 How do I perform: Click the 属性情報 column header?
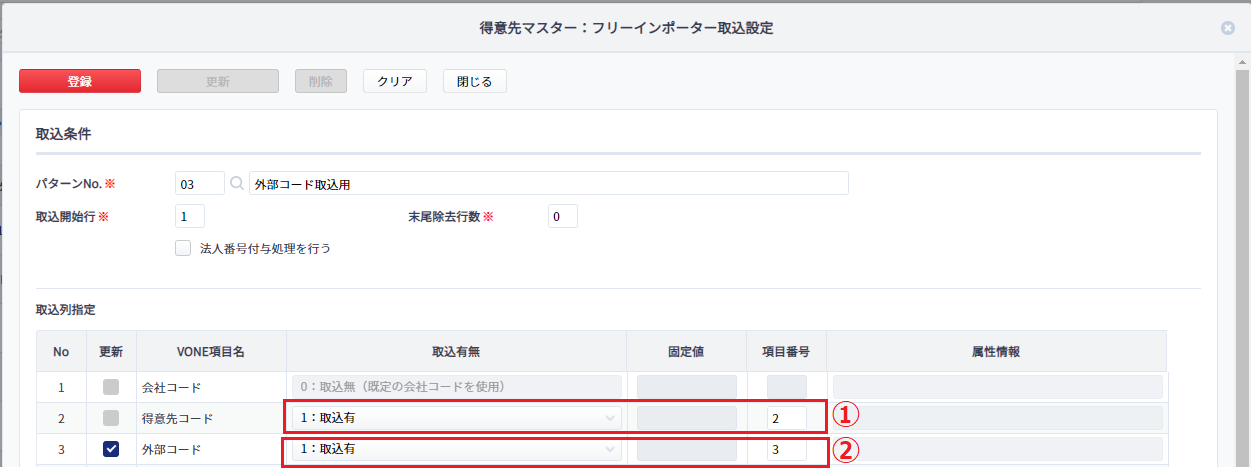pos(997,351)
